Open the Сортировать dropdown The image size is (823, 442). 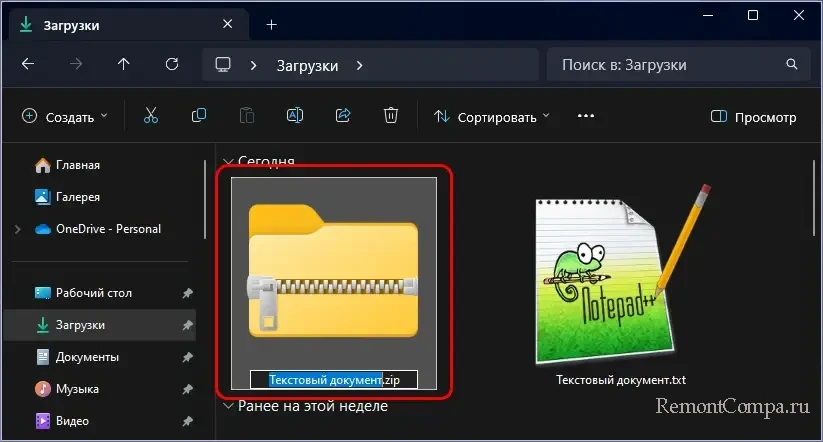(492, 117)
